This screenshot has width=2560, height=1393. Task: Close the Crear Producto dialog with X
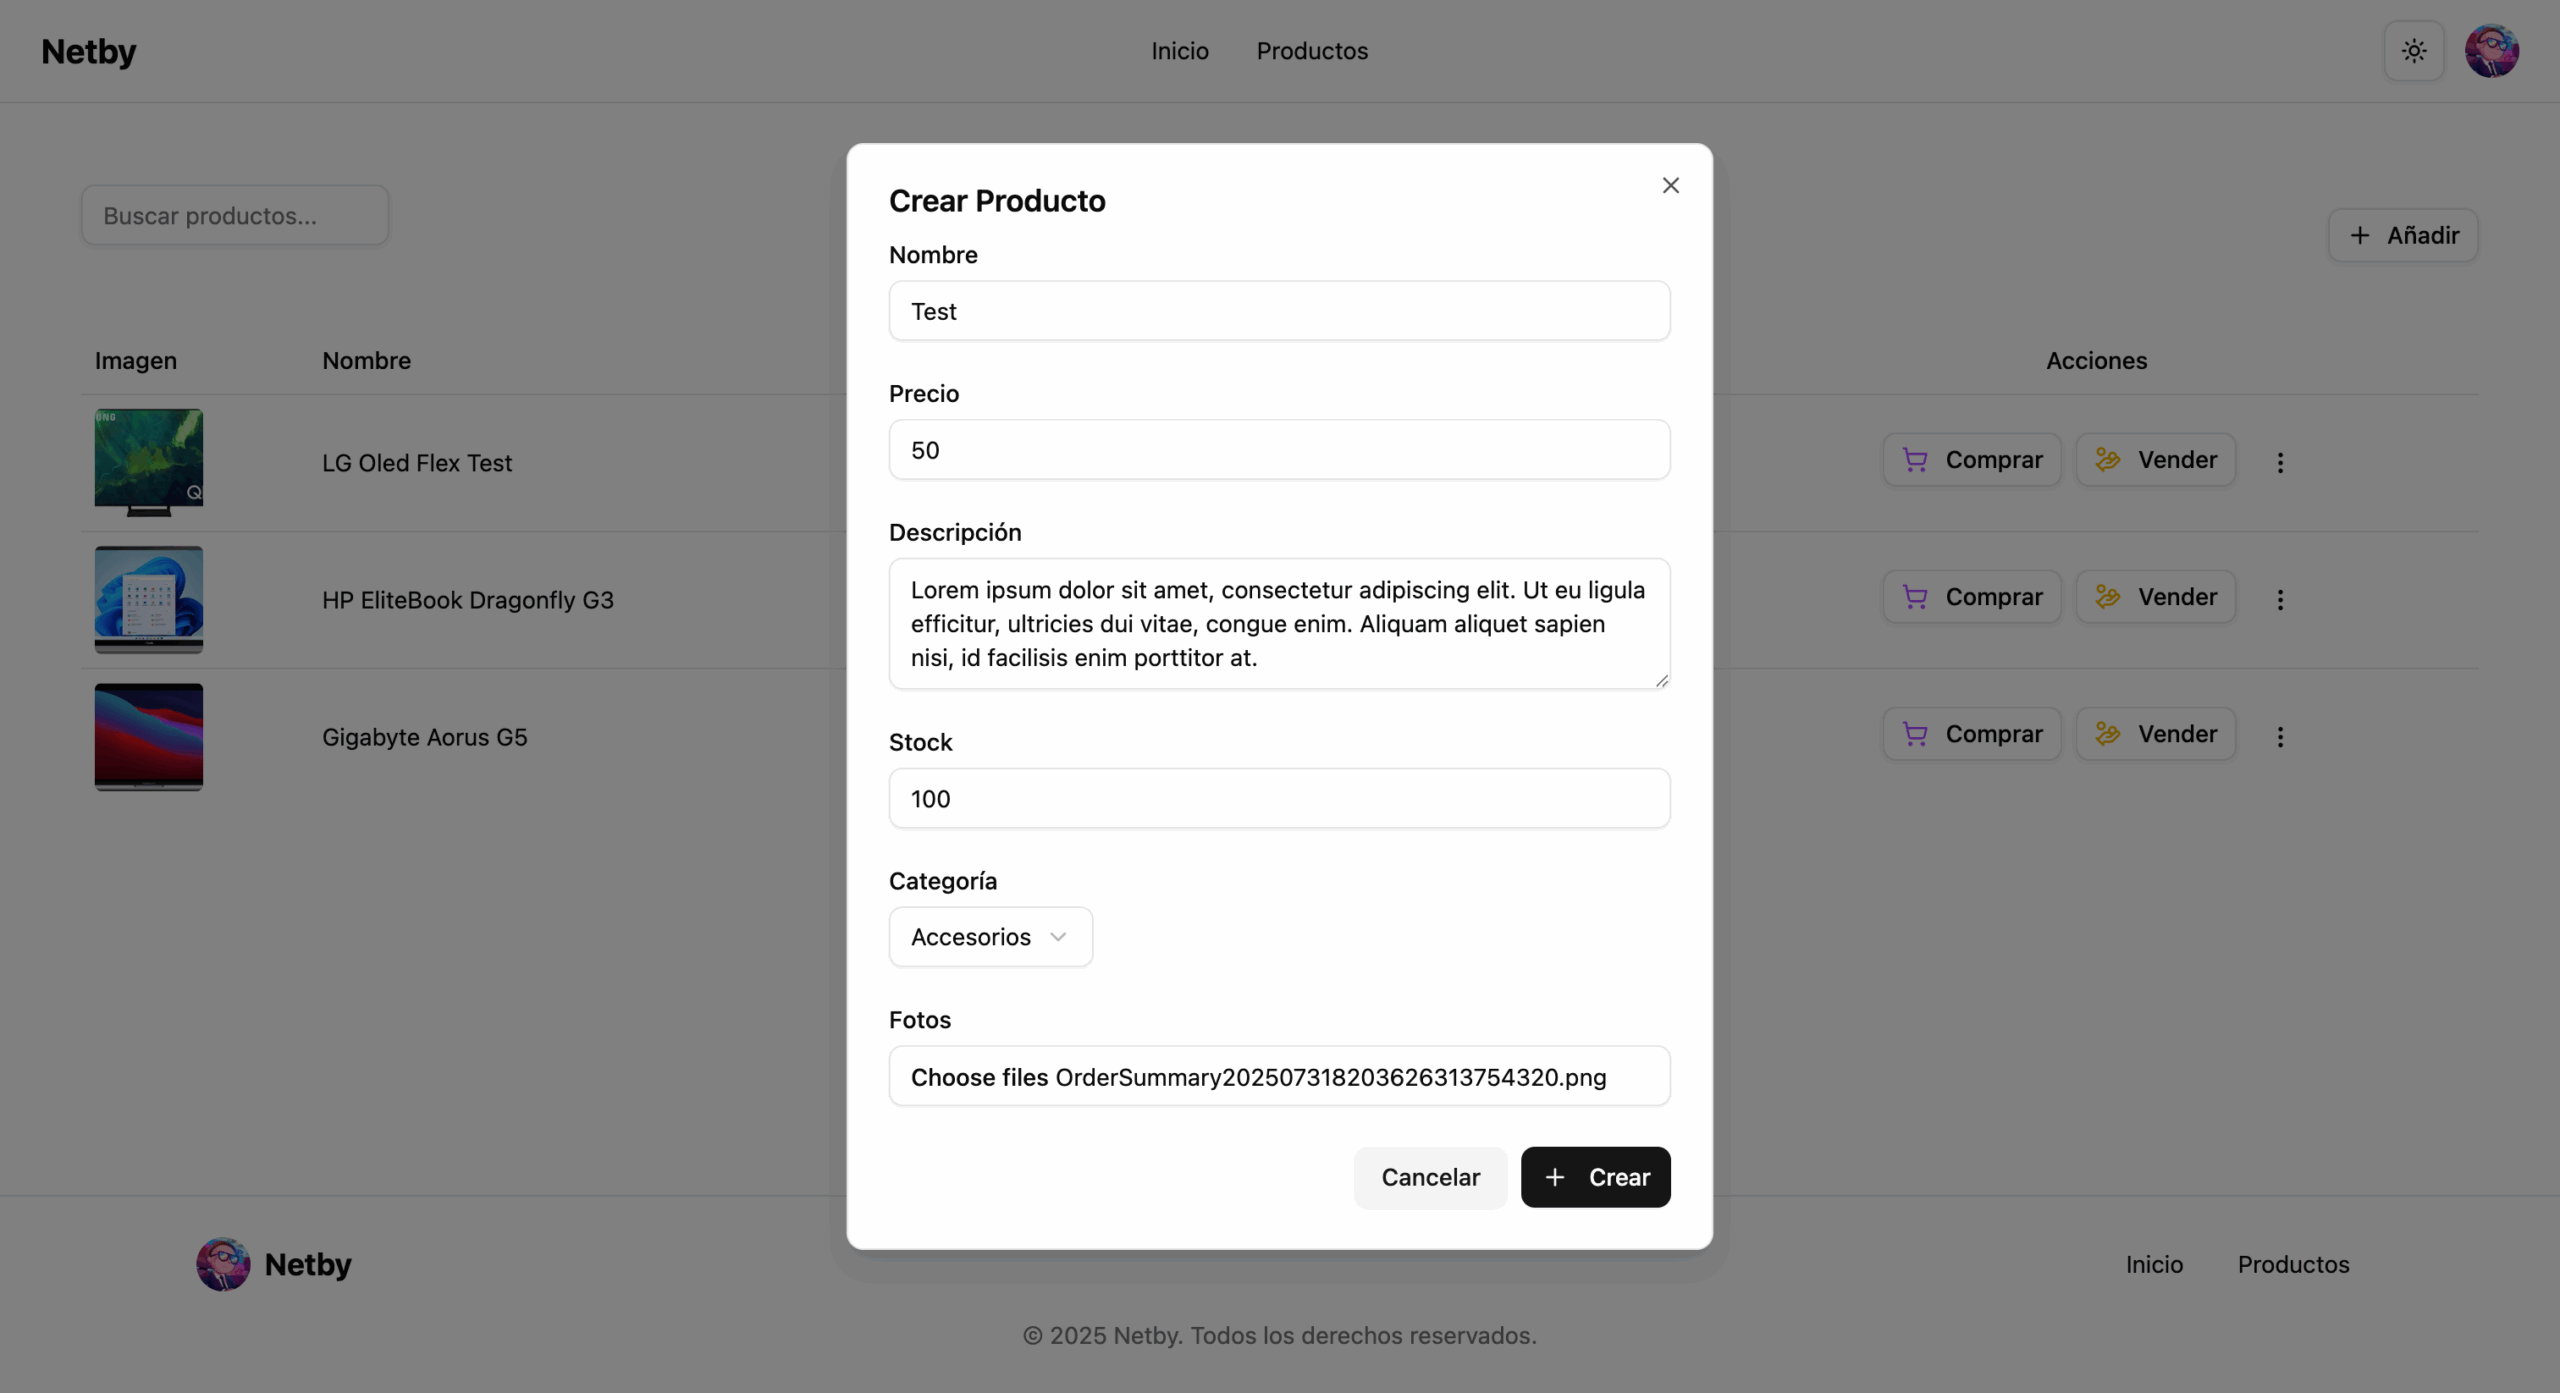[x=1670, y=186]
